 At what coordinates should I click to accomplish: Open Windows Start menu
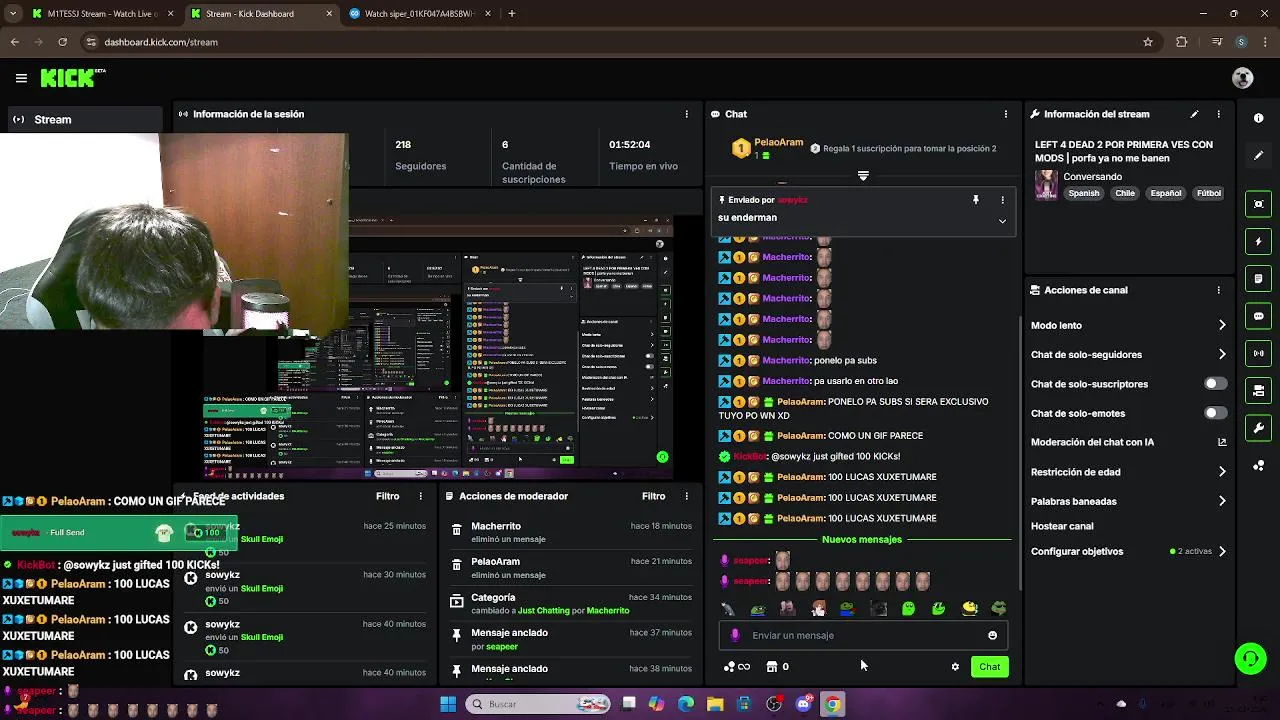point(448,704)
